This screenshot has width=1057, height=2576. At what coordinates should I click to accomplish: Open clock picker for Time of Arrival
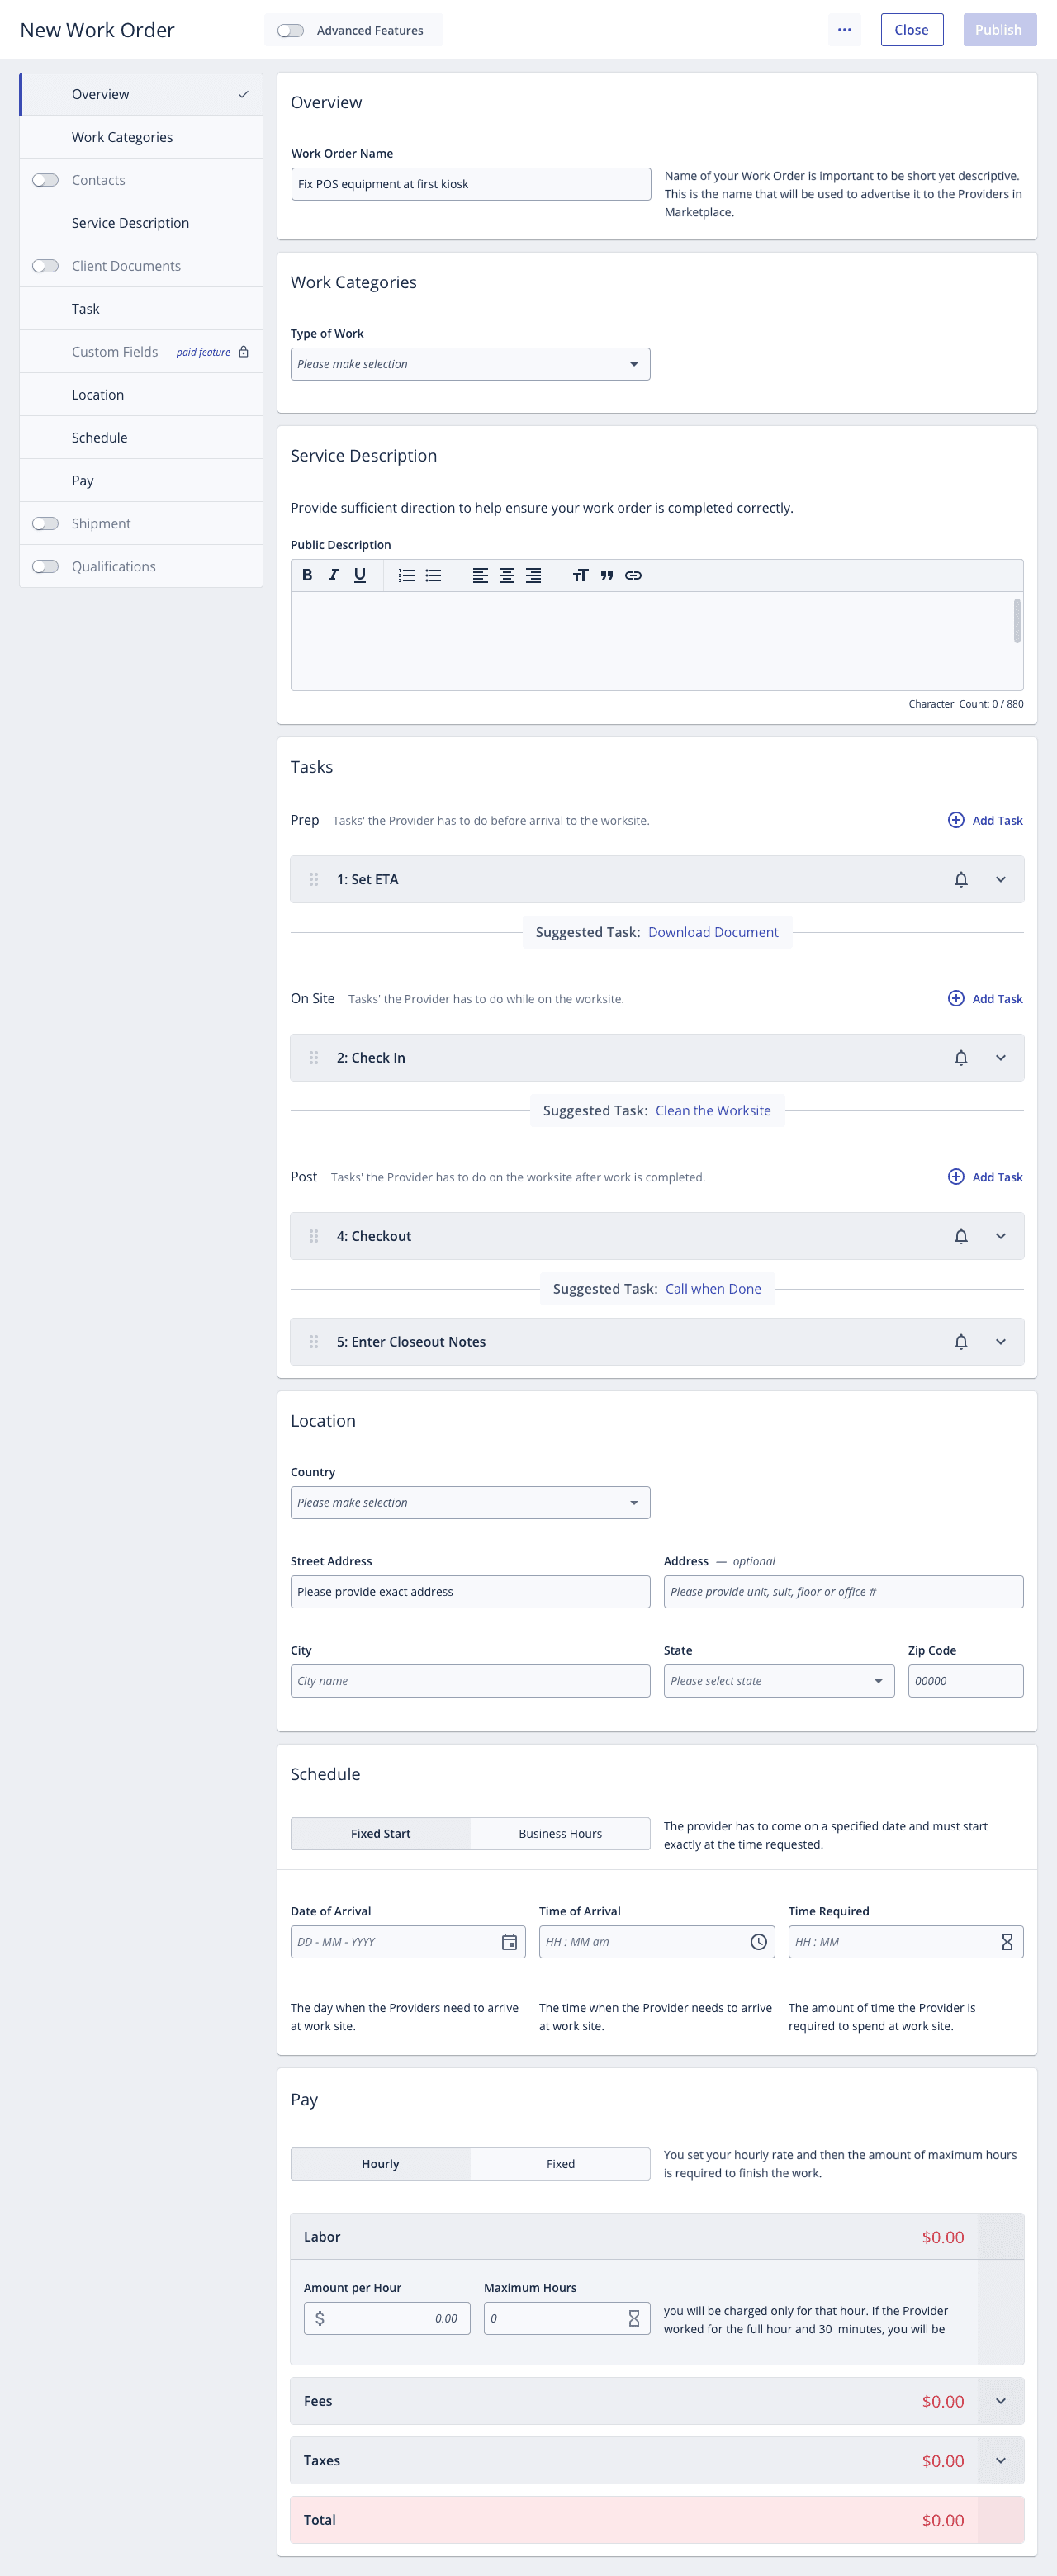click(759, 1942)
